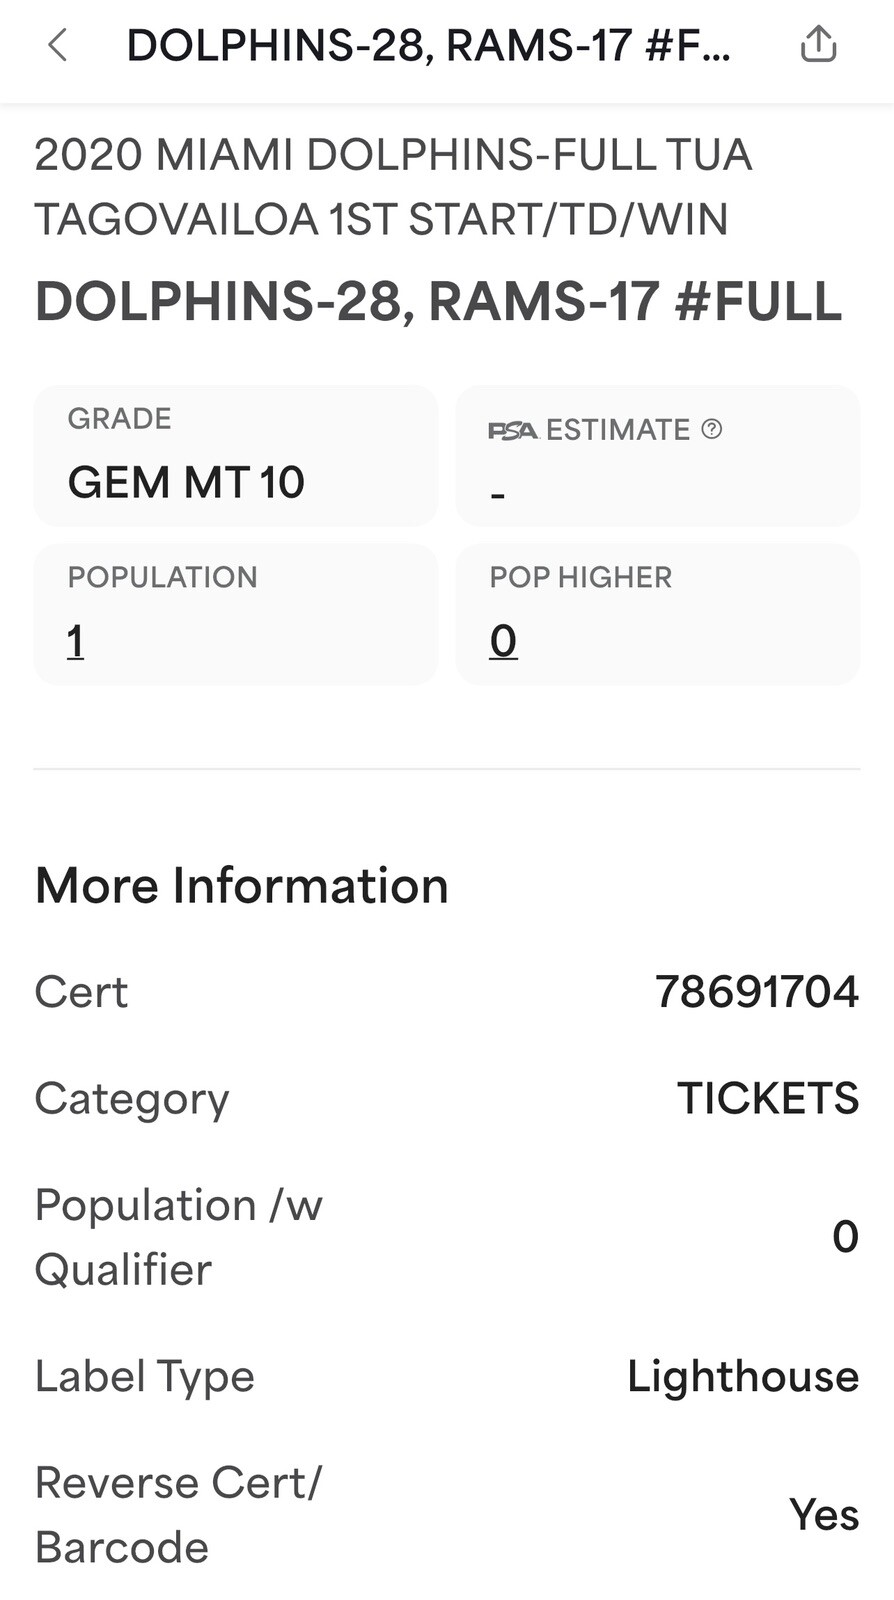894x1600 pixels.
Task: Click the PSA Estimate help question mark
Action: pos(712,429)
